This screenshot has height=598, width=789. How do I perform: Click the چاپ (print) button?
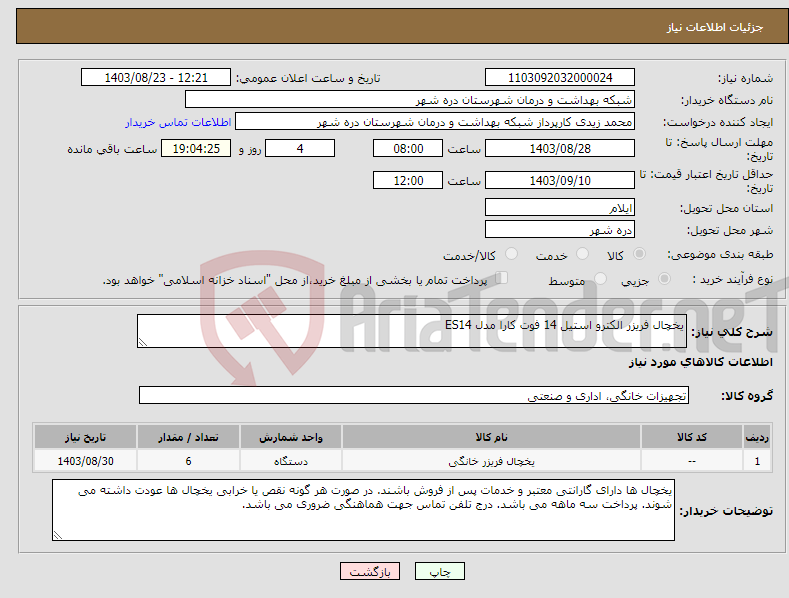pos(439,571)
